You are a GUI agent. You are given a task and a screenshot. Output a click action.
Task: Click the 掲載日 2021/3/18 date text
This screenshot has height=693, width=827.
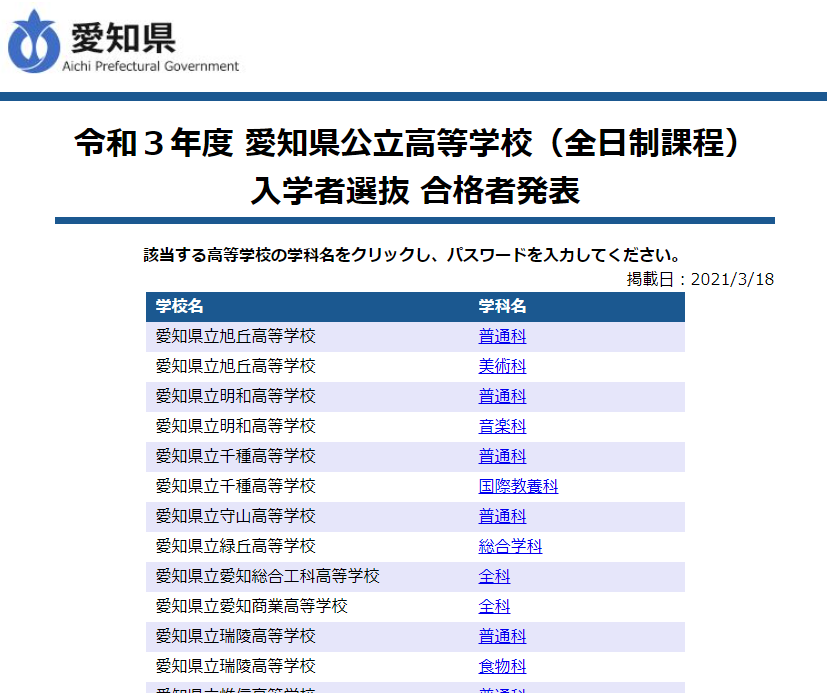(700, 279)
